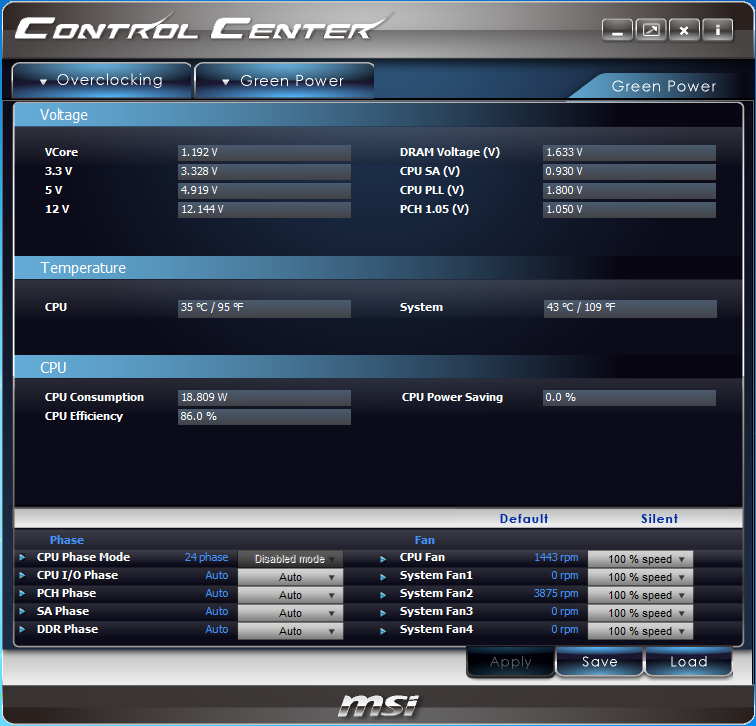756x726 pixels.
Task: Click the 3.328 V value field
Action: point(264,172)
